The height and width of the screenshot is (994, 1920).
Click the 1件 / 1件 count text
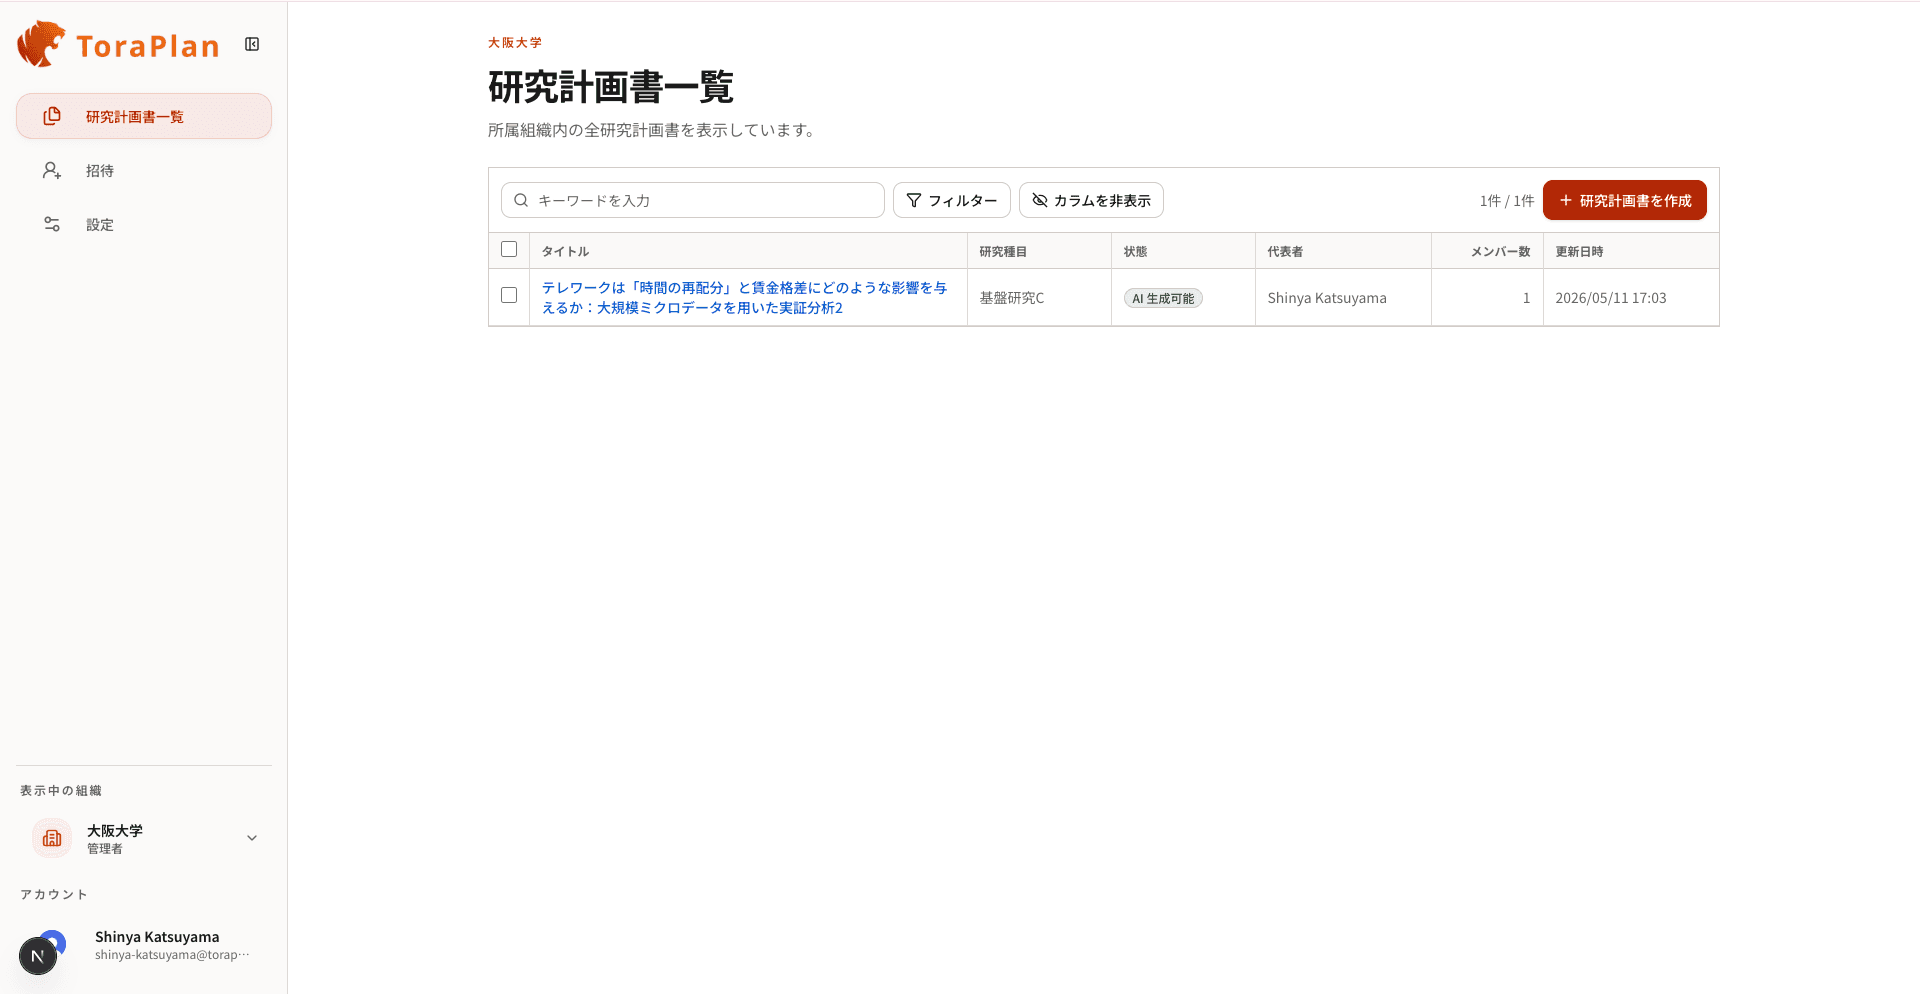click(1506, 200)
